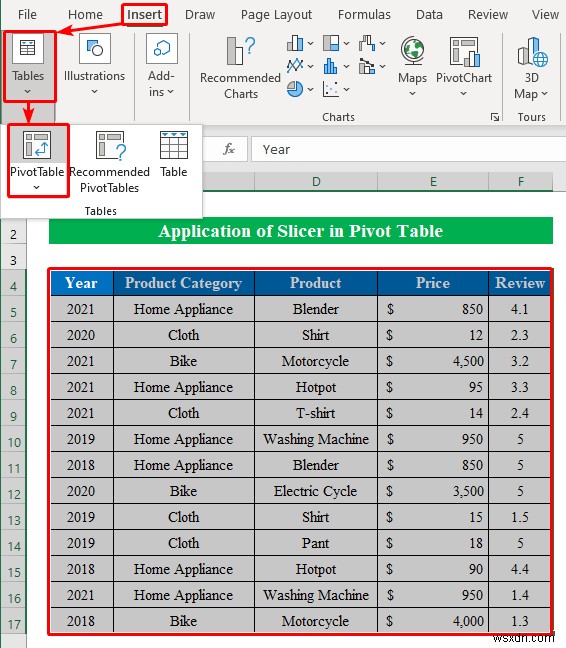Image resolution: width=566 pixels, height=648 pixels.
Task: Open the Recommended Charts button
Action: pyautogui.click(x=240, y=68)
